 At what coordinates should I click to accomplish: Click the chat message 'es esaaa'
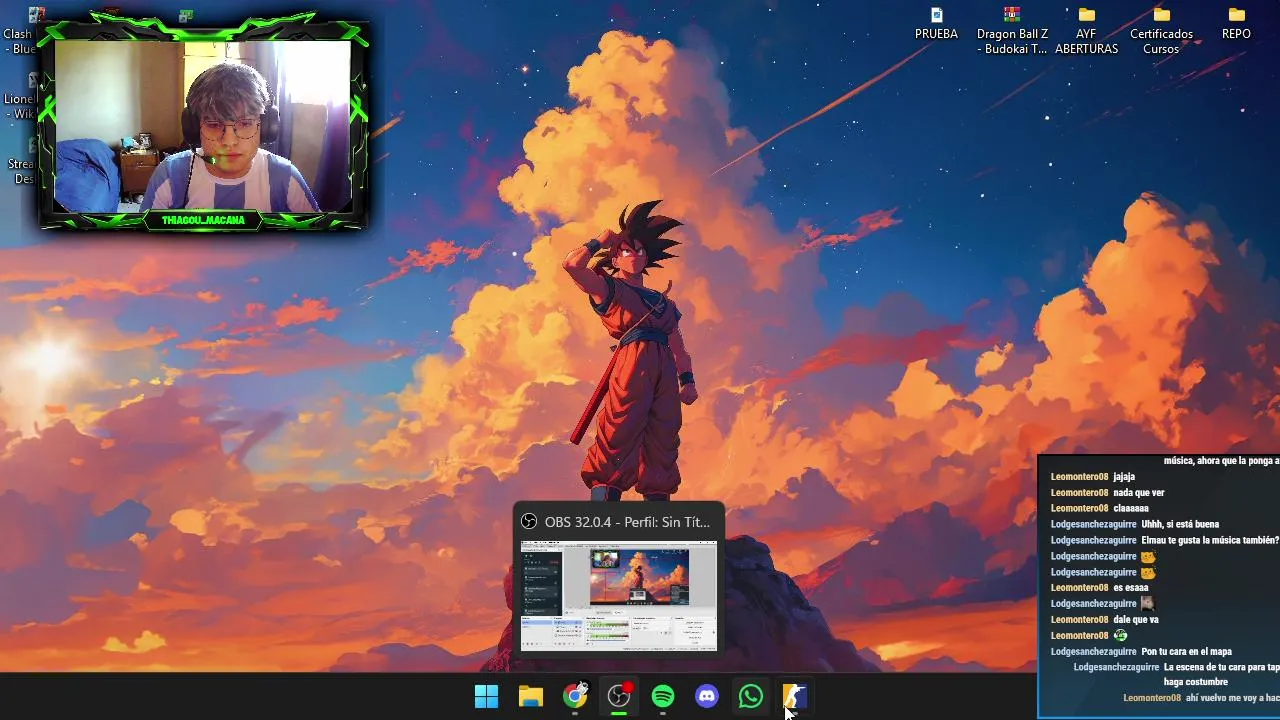click(x=1130, y=588)
